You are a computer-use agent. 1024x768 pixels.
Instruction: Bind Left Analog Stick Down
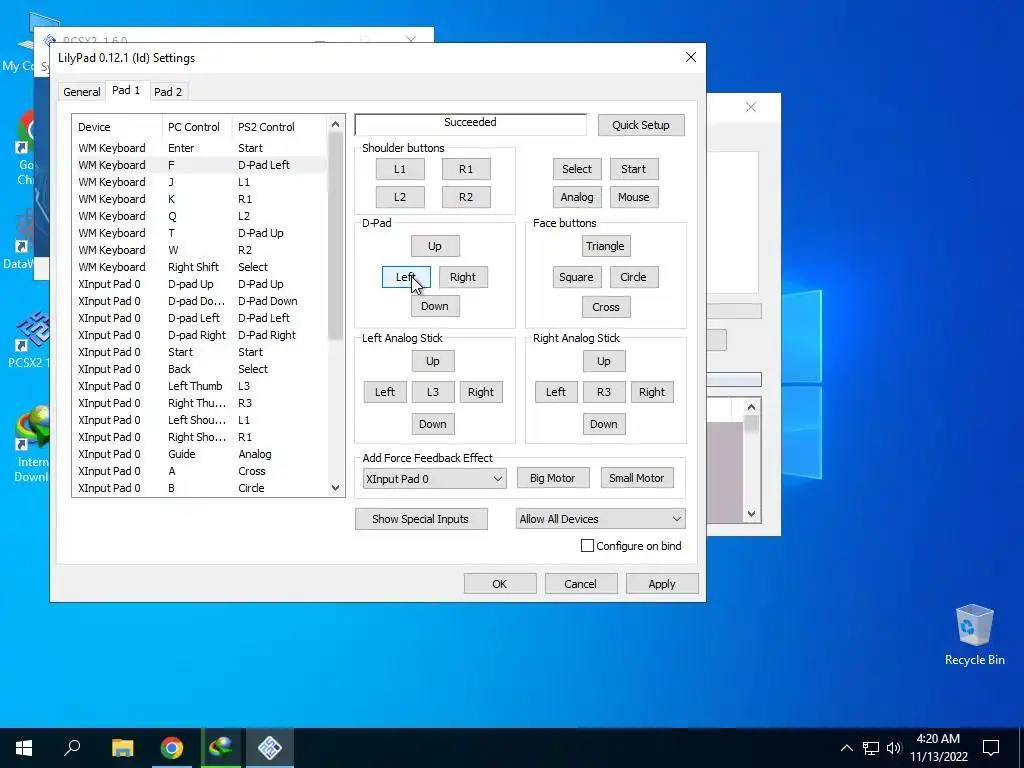433,424
